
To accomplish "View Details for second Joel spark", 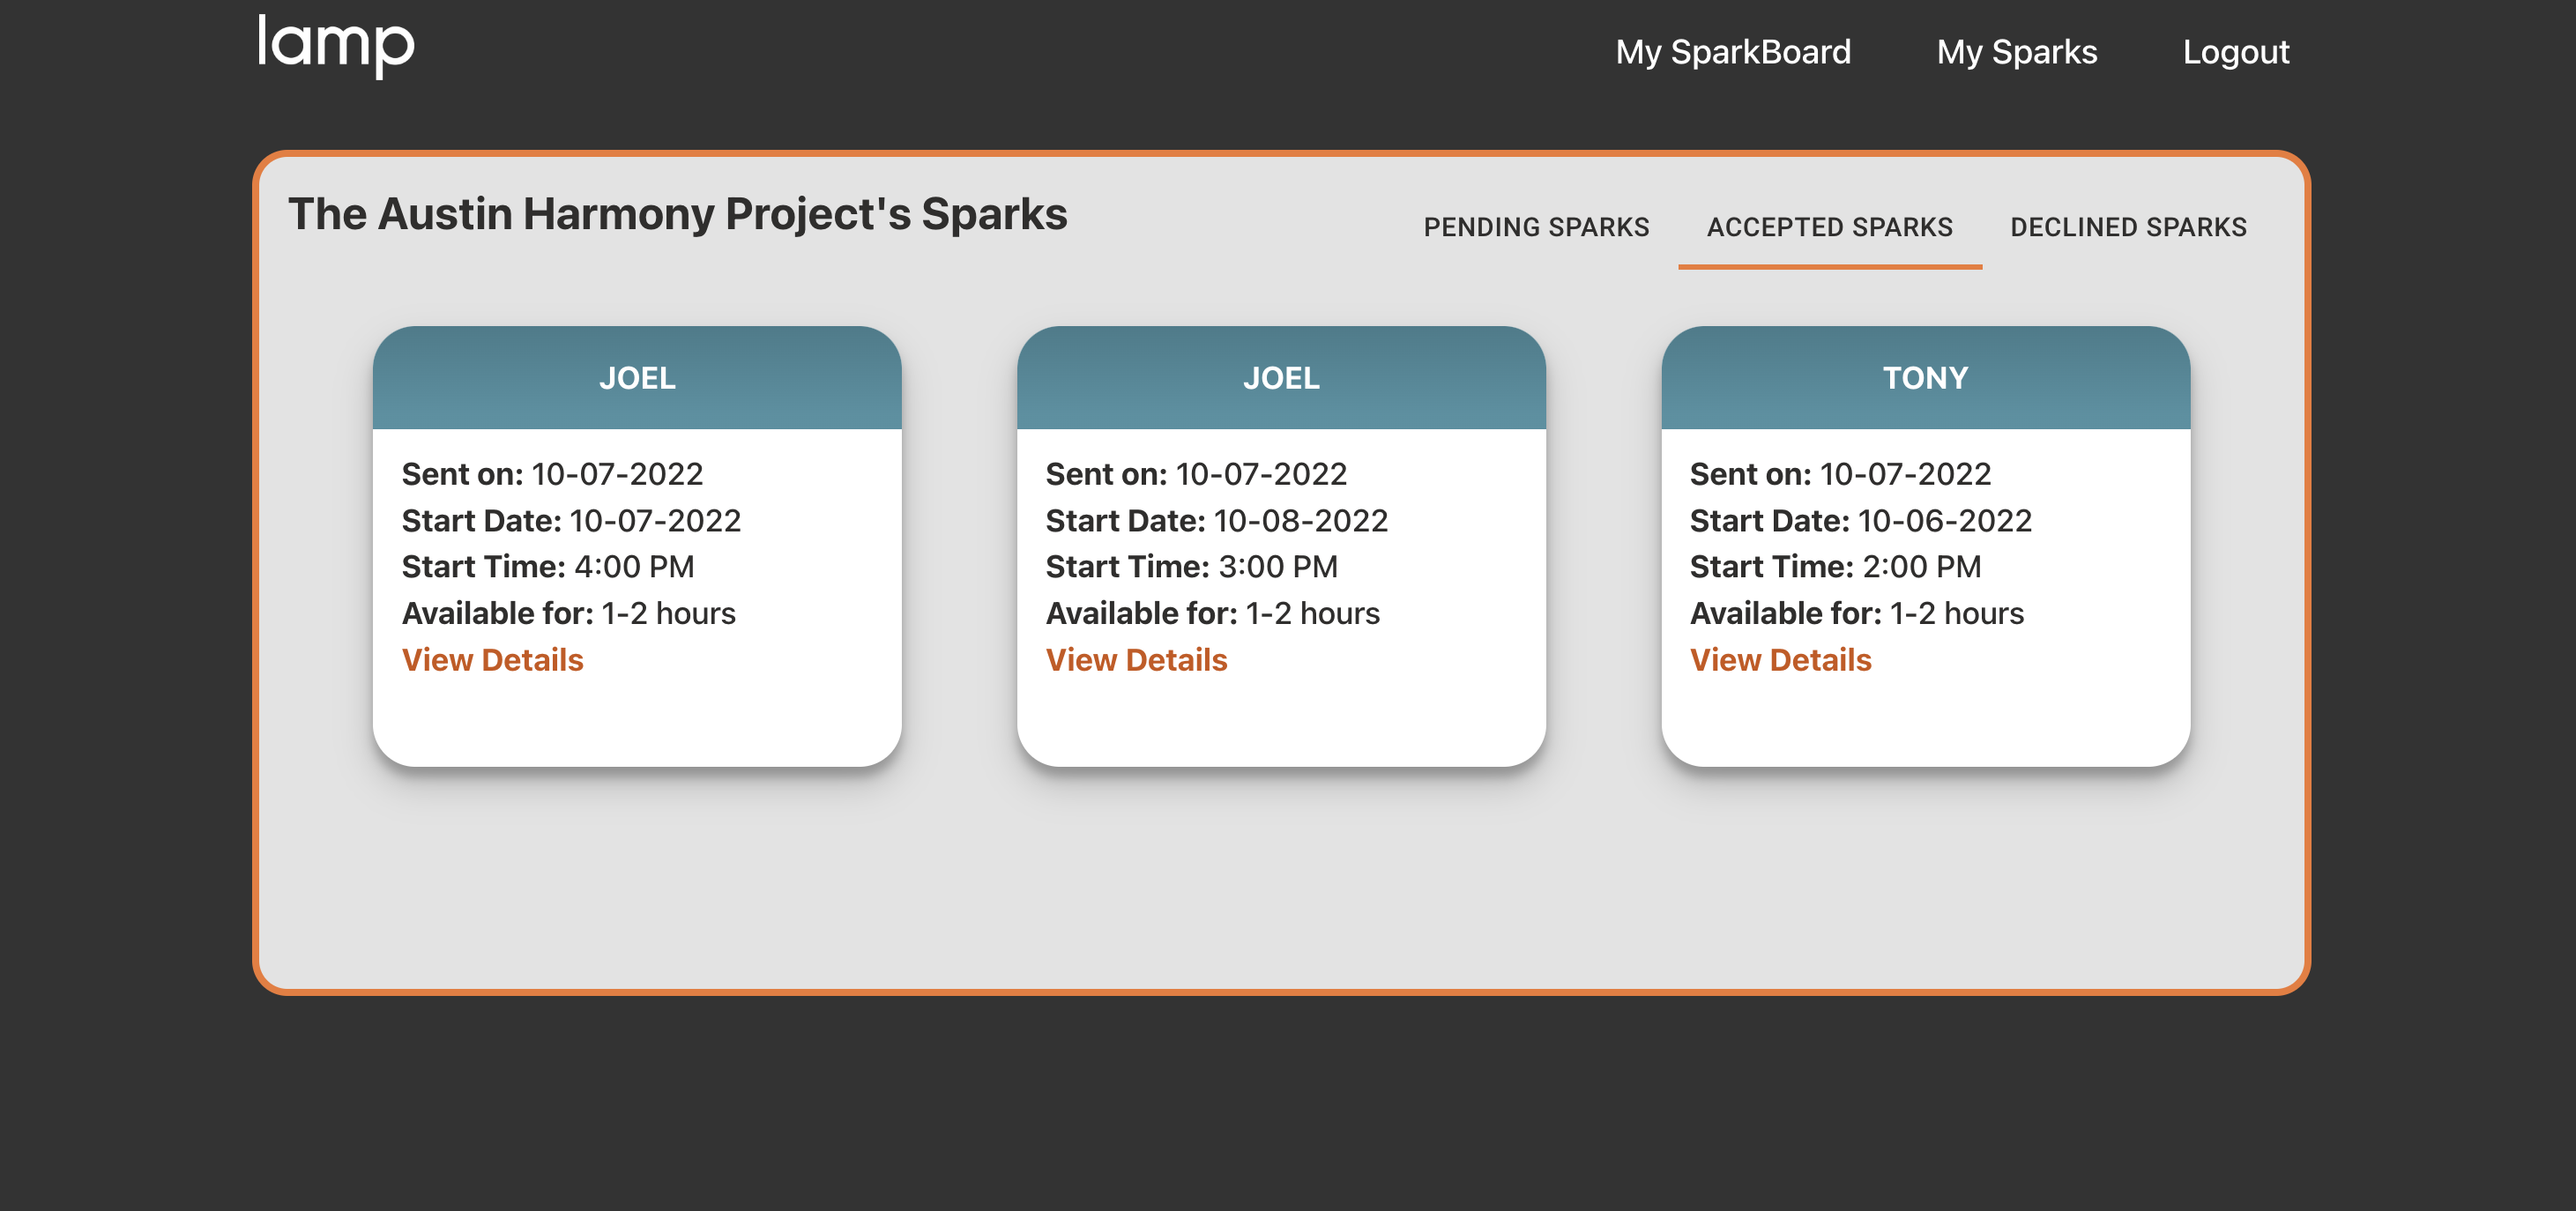I will pos(1137,659).
